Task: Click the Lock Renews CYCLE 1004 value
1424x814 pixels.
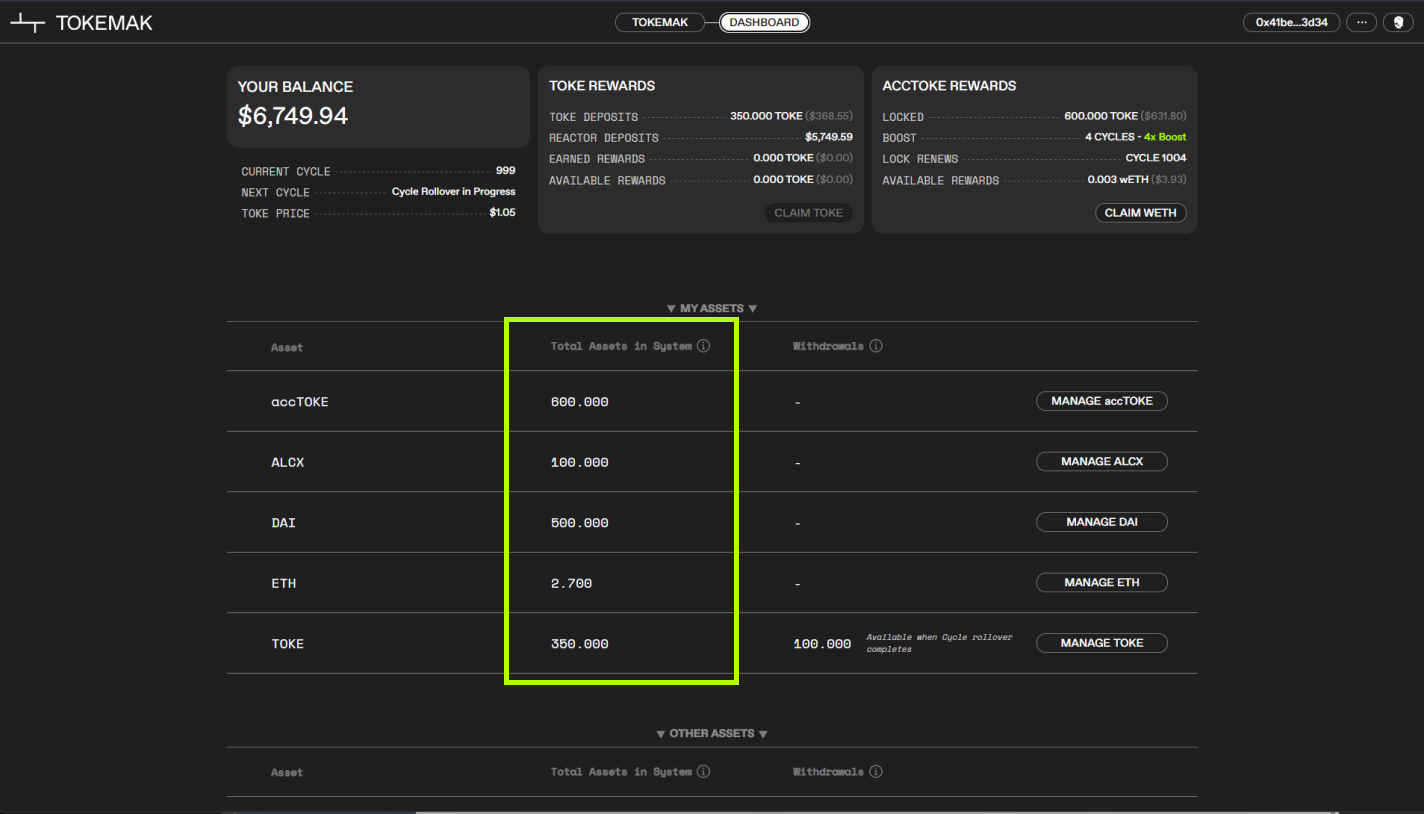Action: [x=1156, y=158]
